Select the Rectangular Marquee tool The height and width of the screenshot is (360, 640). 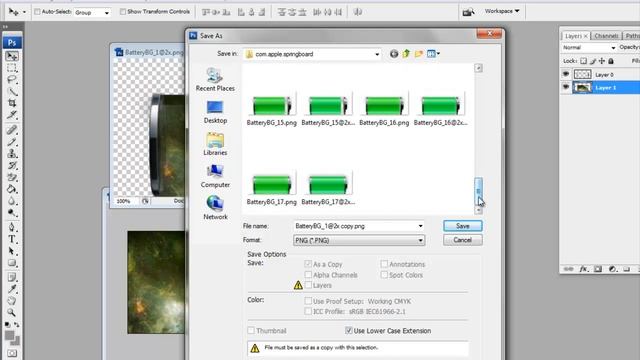point(12,68)
